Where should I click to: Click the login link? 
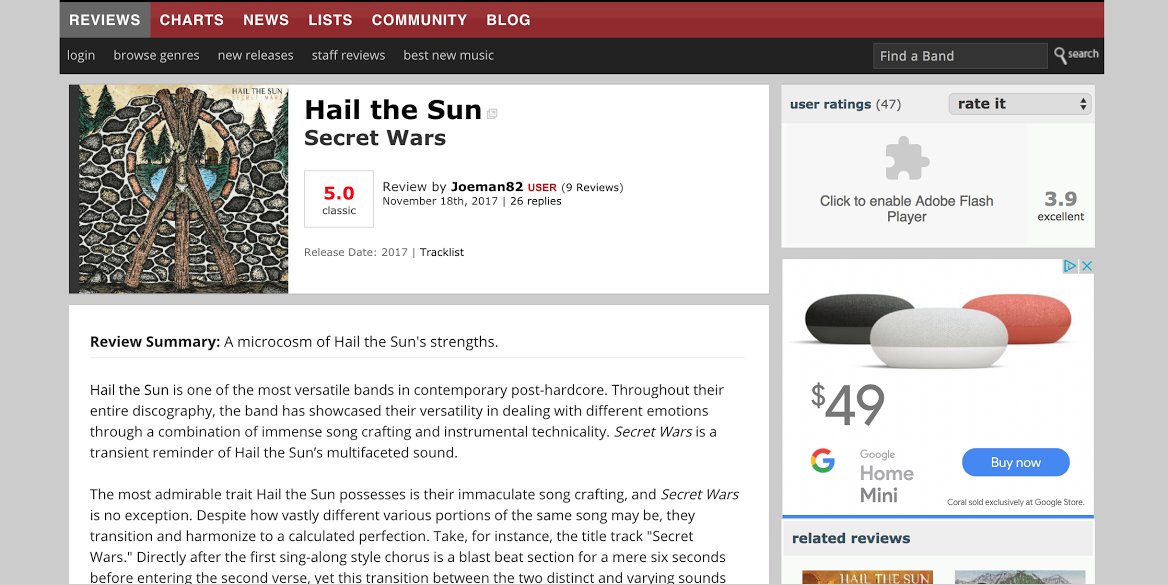click(x=81, y=55)
